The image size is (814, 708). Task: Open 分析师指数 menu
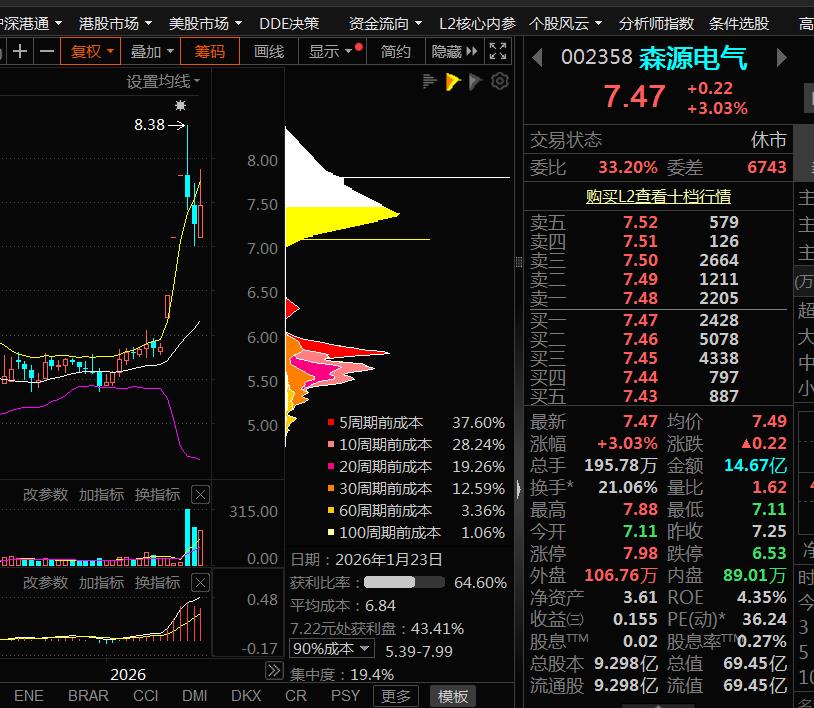(x=656, y=23)
